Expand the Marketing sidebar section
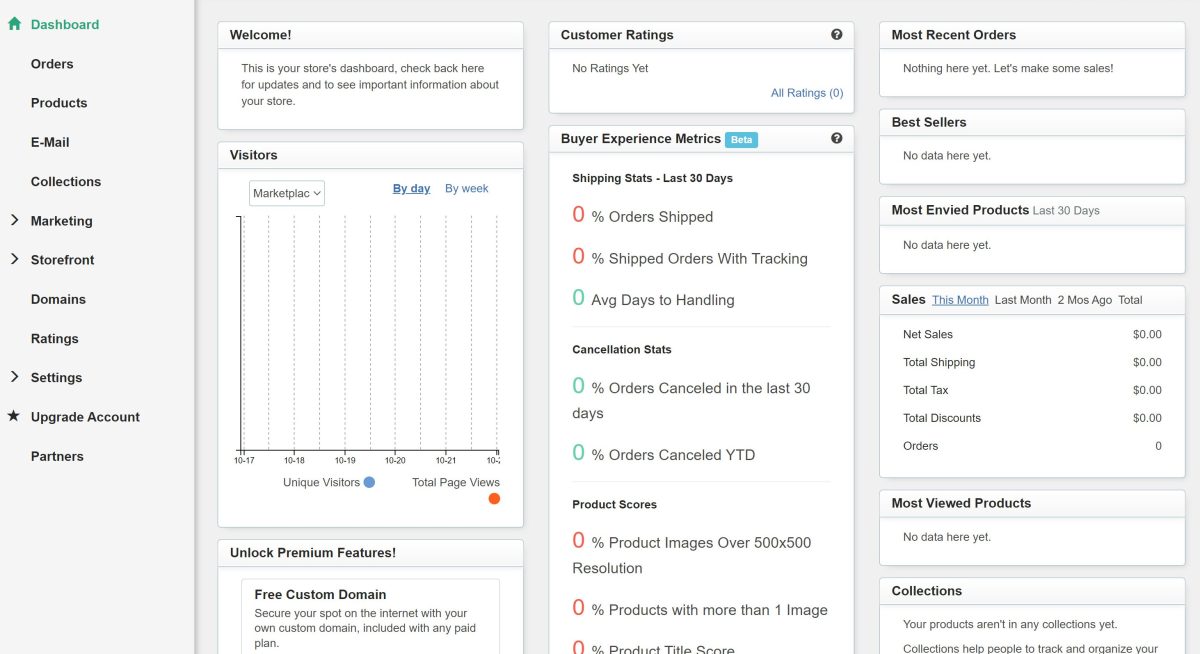The width and height of the screenshot is (1200, 654). (x=14, y=220)
